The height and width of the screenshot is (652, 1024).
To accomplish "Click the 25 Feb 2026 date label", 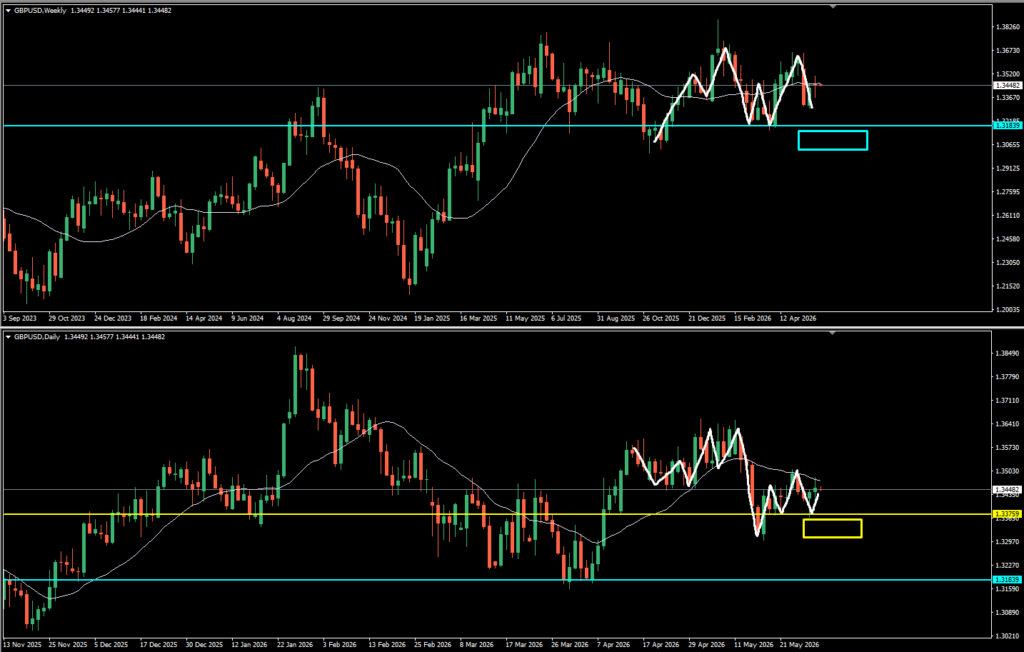I will tap(432, 644).
